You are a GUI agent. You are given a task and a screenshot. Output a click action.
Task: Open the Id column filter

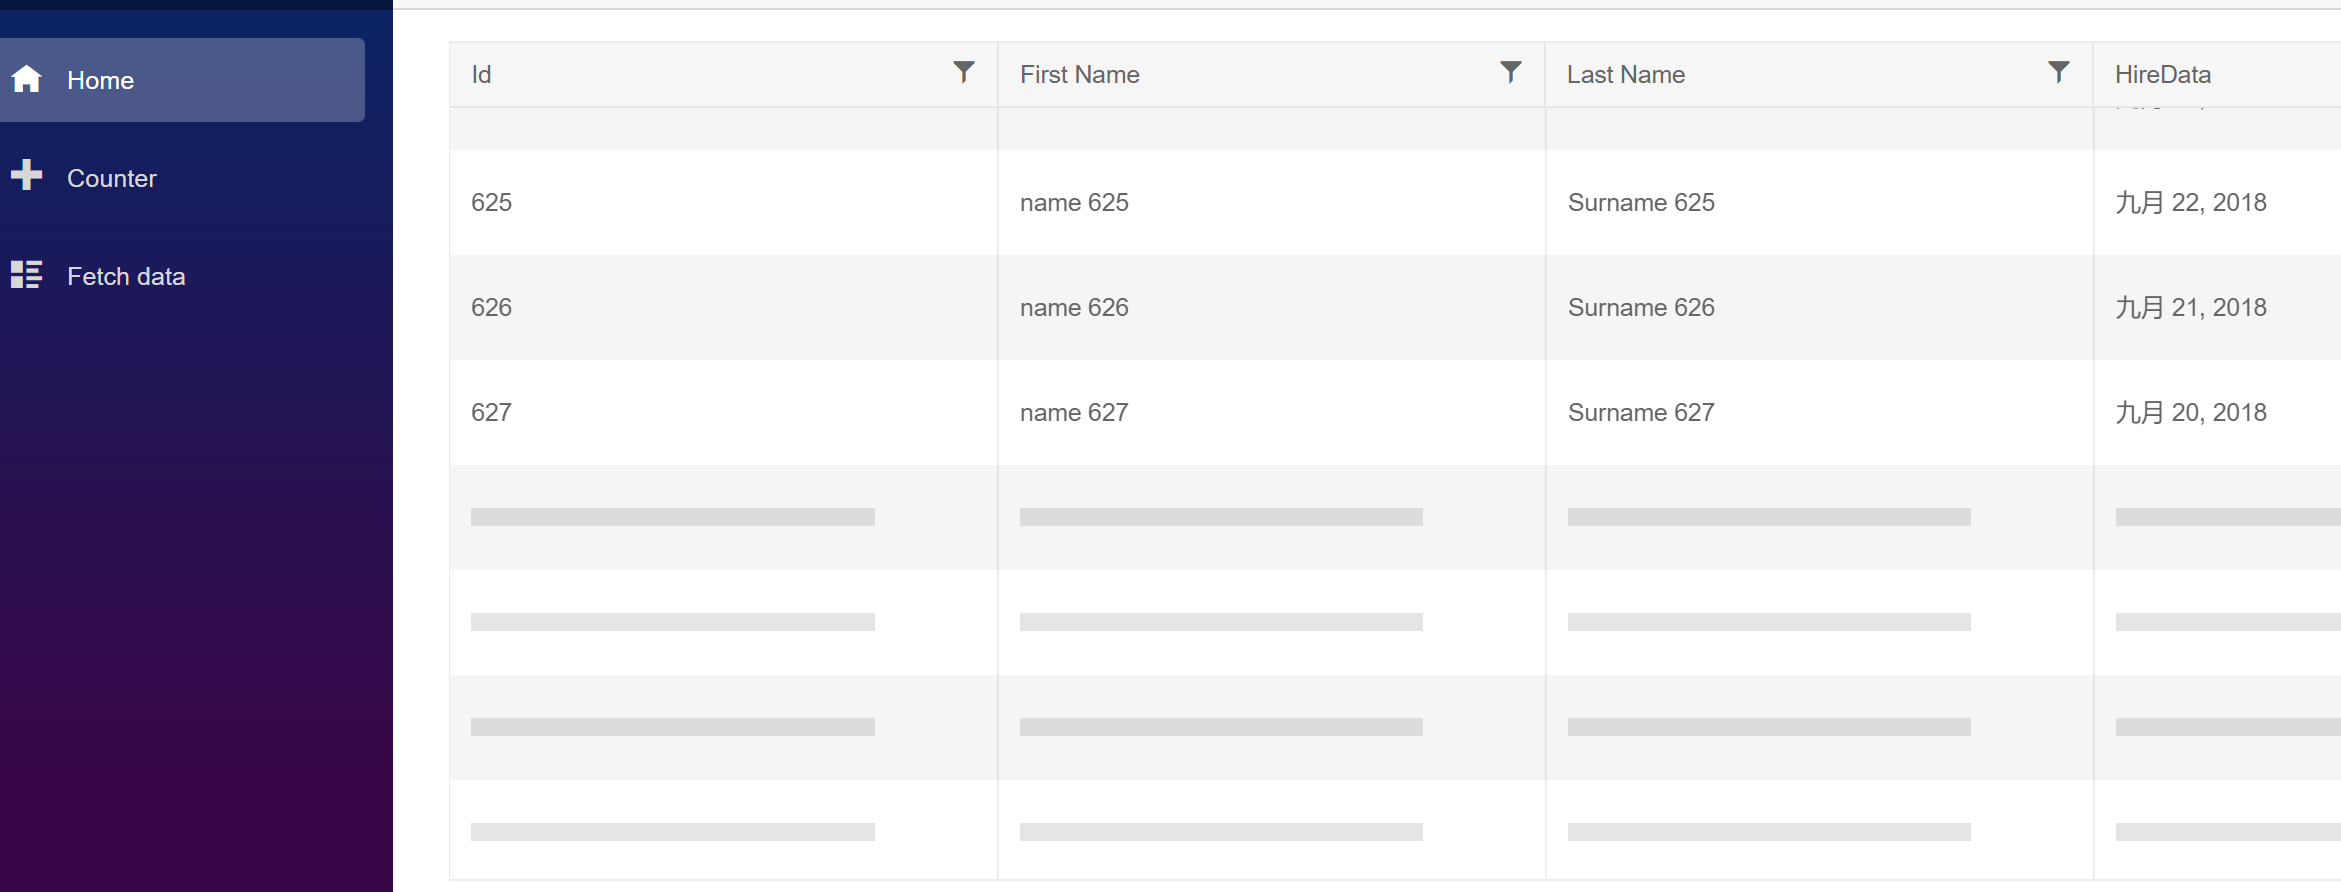pyautogui.click(x=963, y=72)
